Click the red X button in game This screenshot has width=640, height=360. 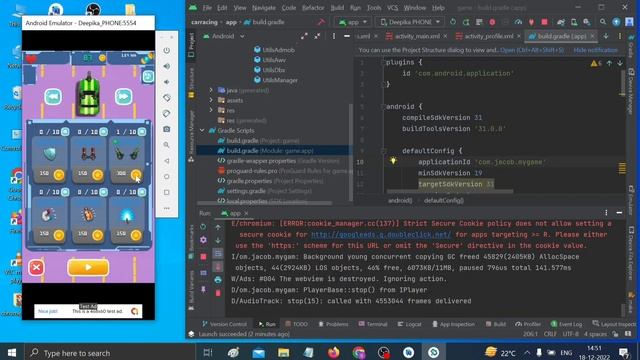pos(36,268)
